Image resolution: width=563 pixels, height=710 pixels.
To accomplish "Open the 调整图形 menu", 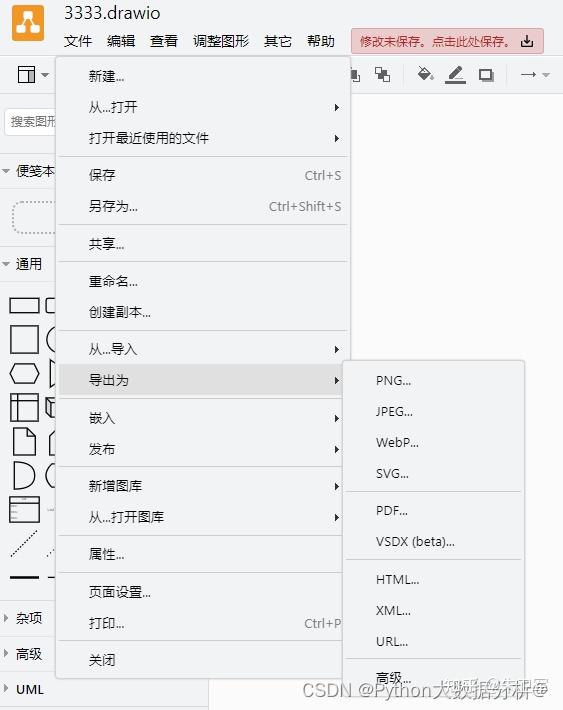I will click(221, 41).
